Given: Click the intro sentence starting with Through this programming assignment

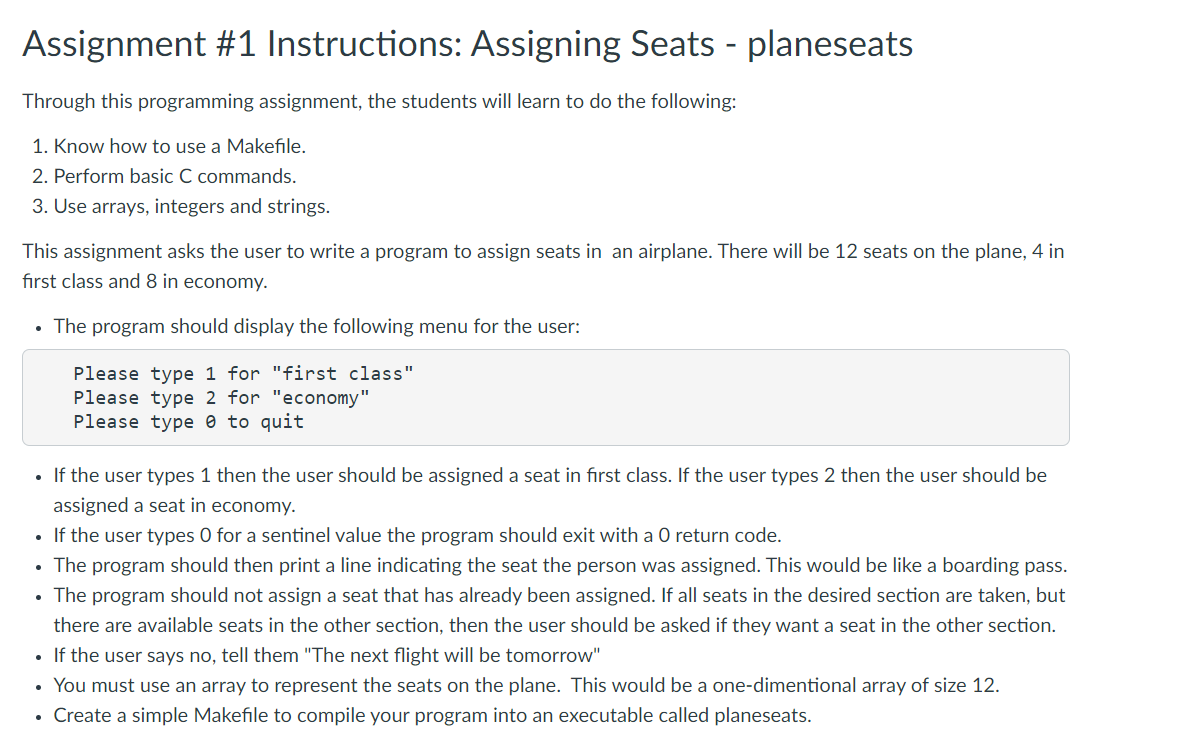Looking at the screenshot, I should pyautogui.click(x=379, y=101).
